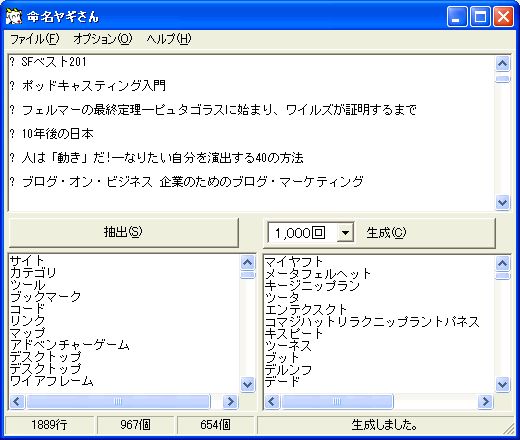
Task: Select サイト in the left list
Action: click(x=27, y=261)
